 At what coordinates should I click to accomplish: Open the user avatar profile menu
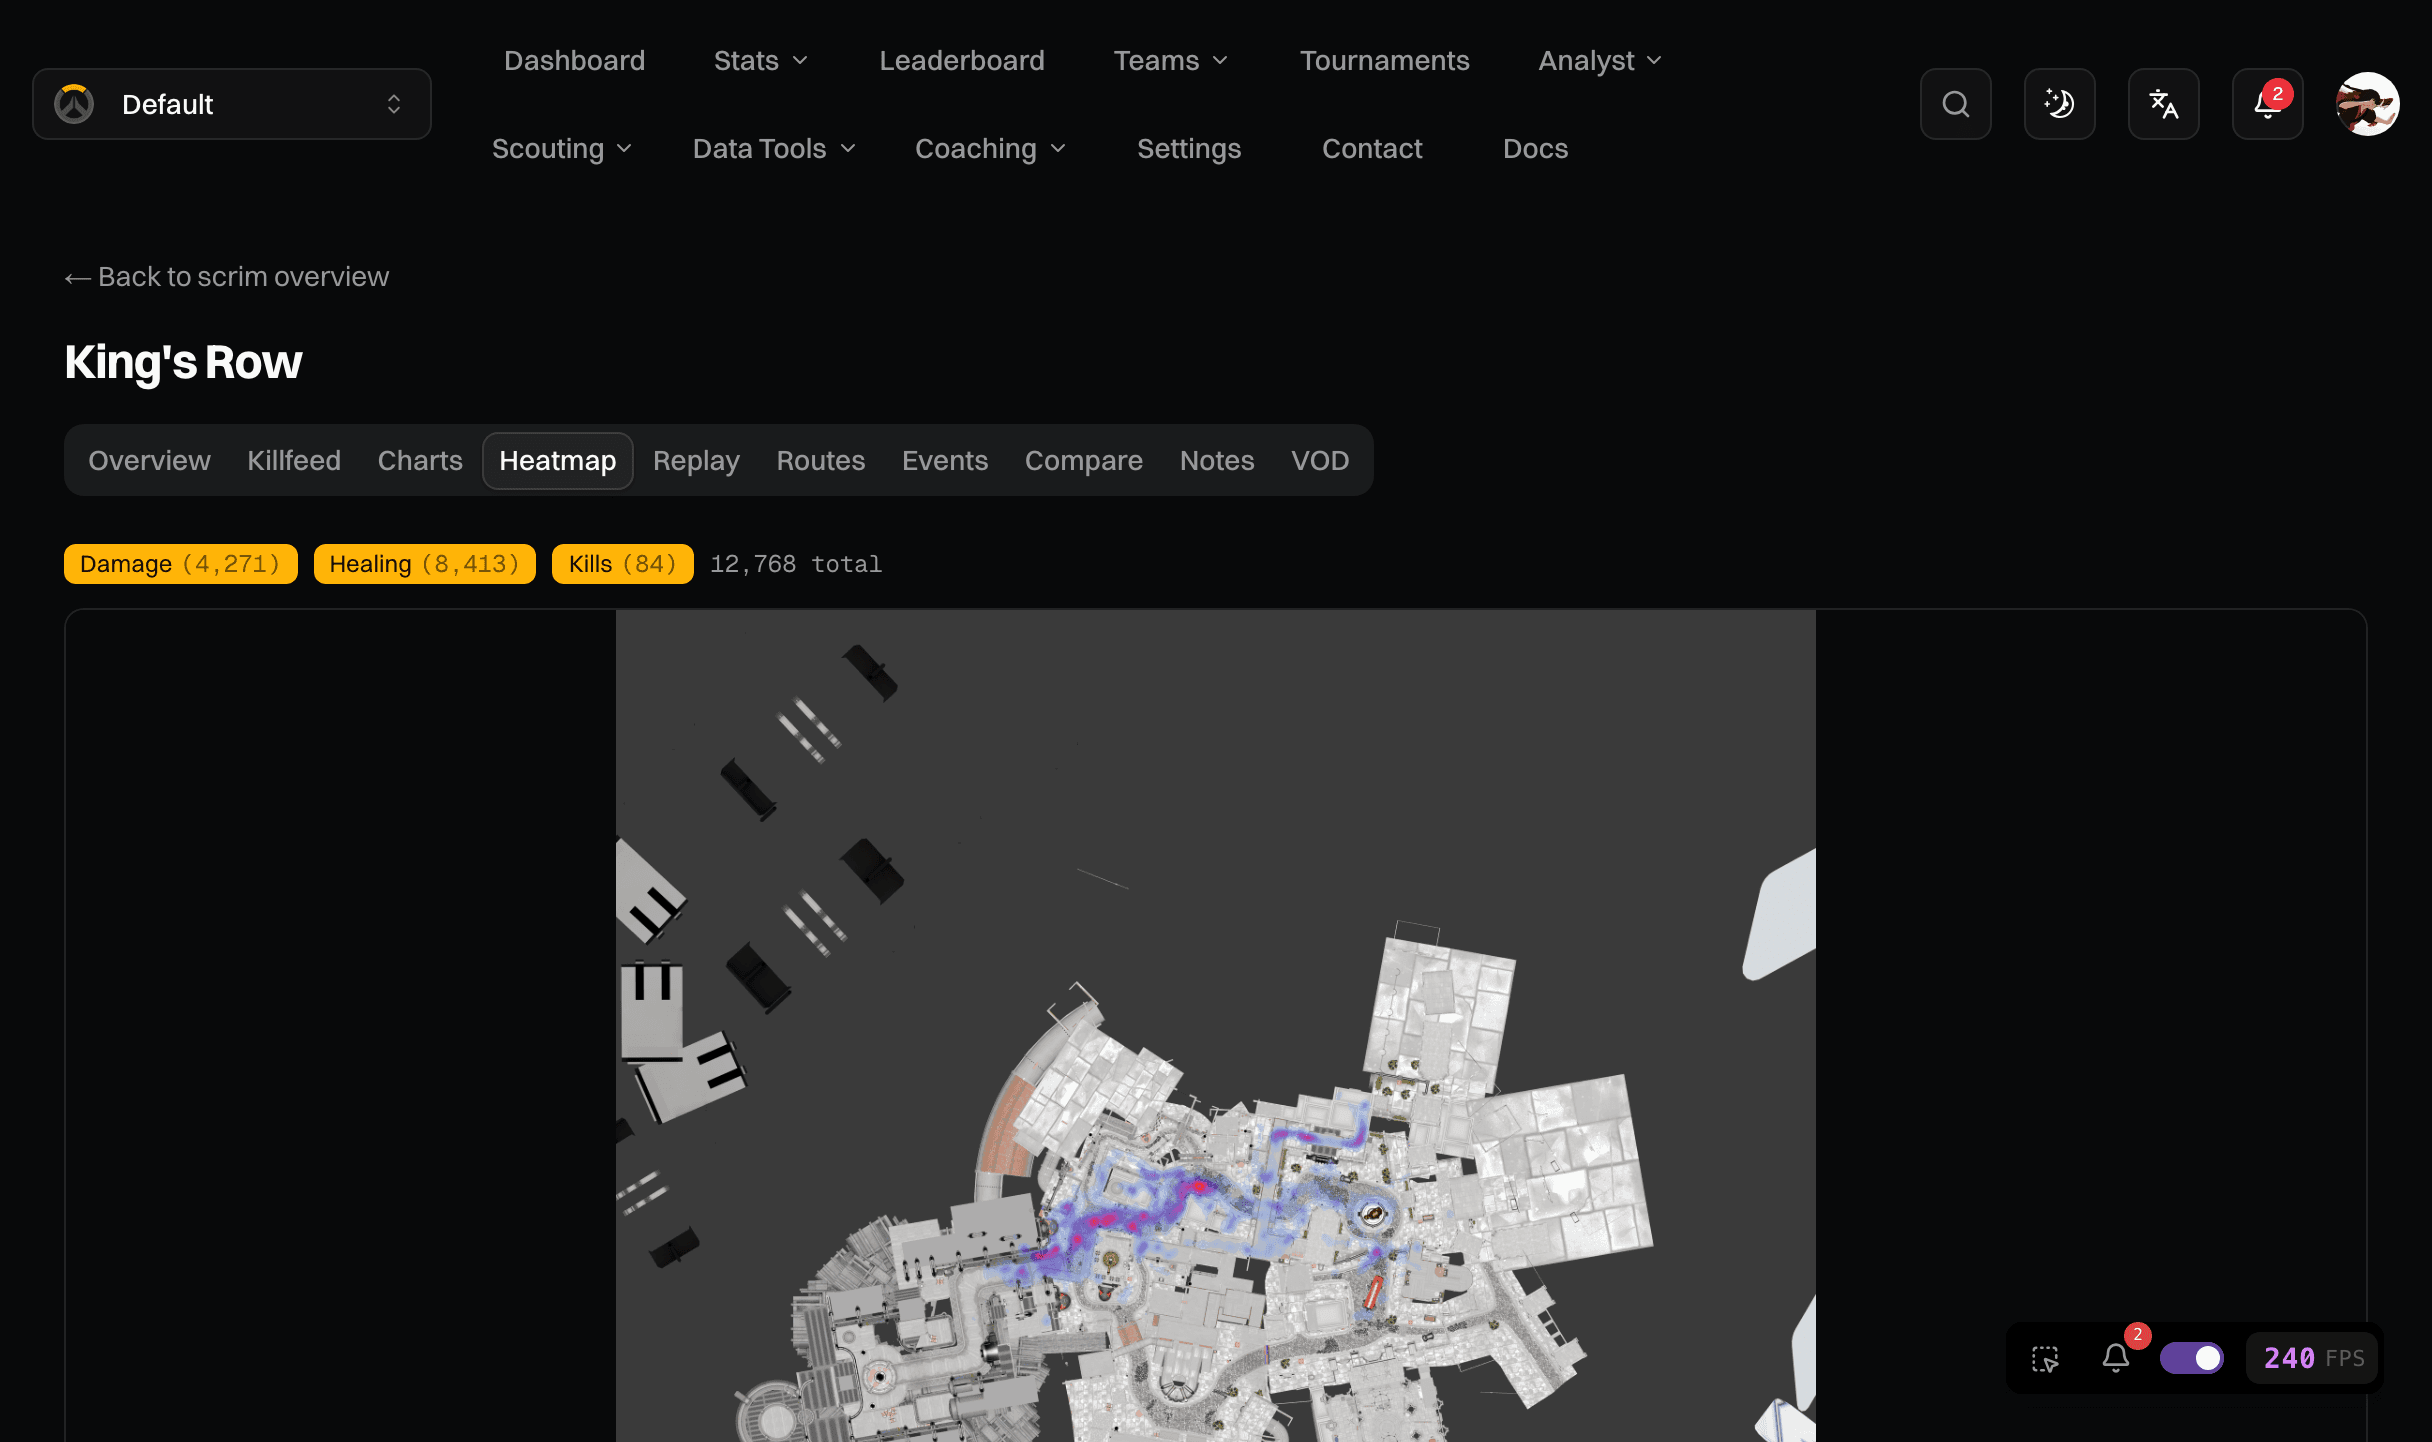(x=2367, y=104)
